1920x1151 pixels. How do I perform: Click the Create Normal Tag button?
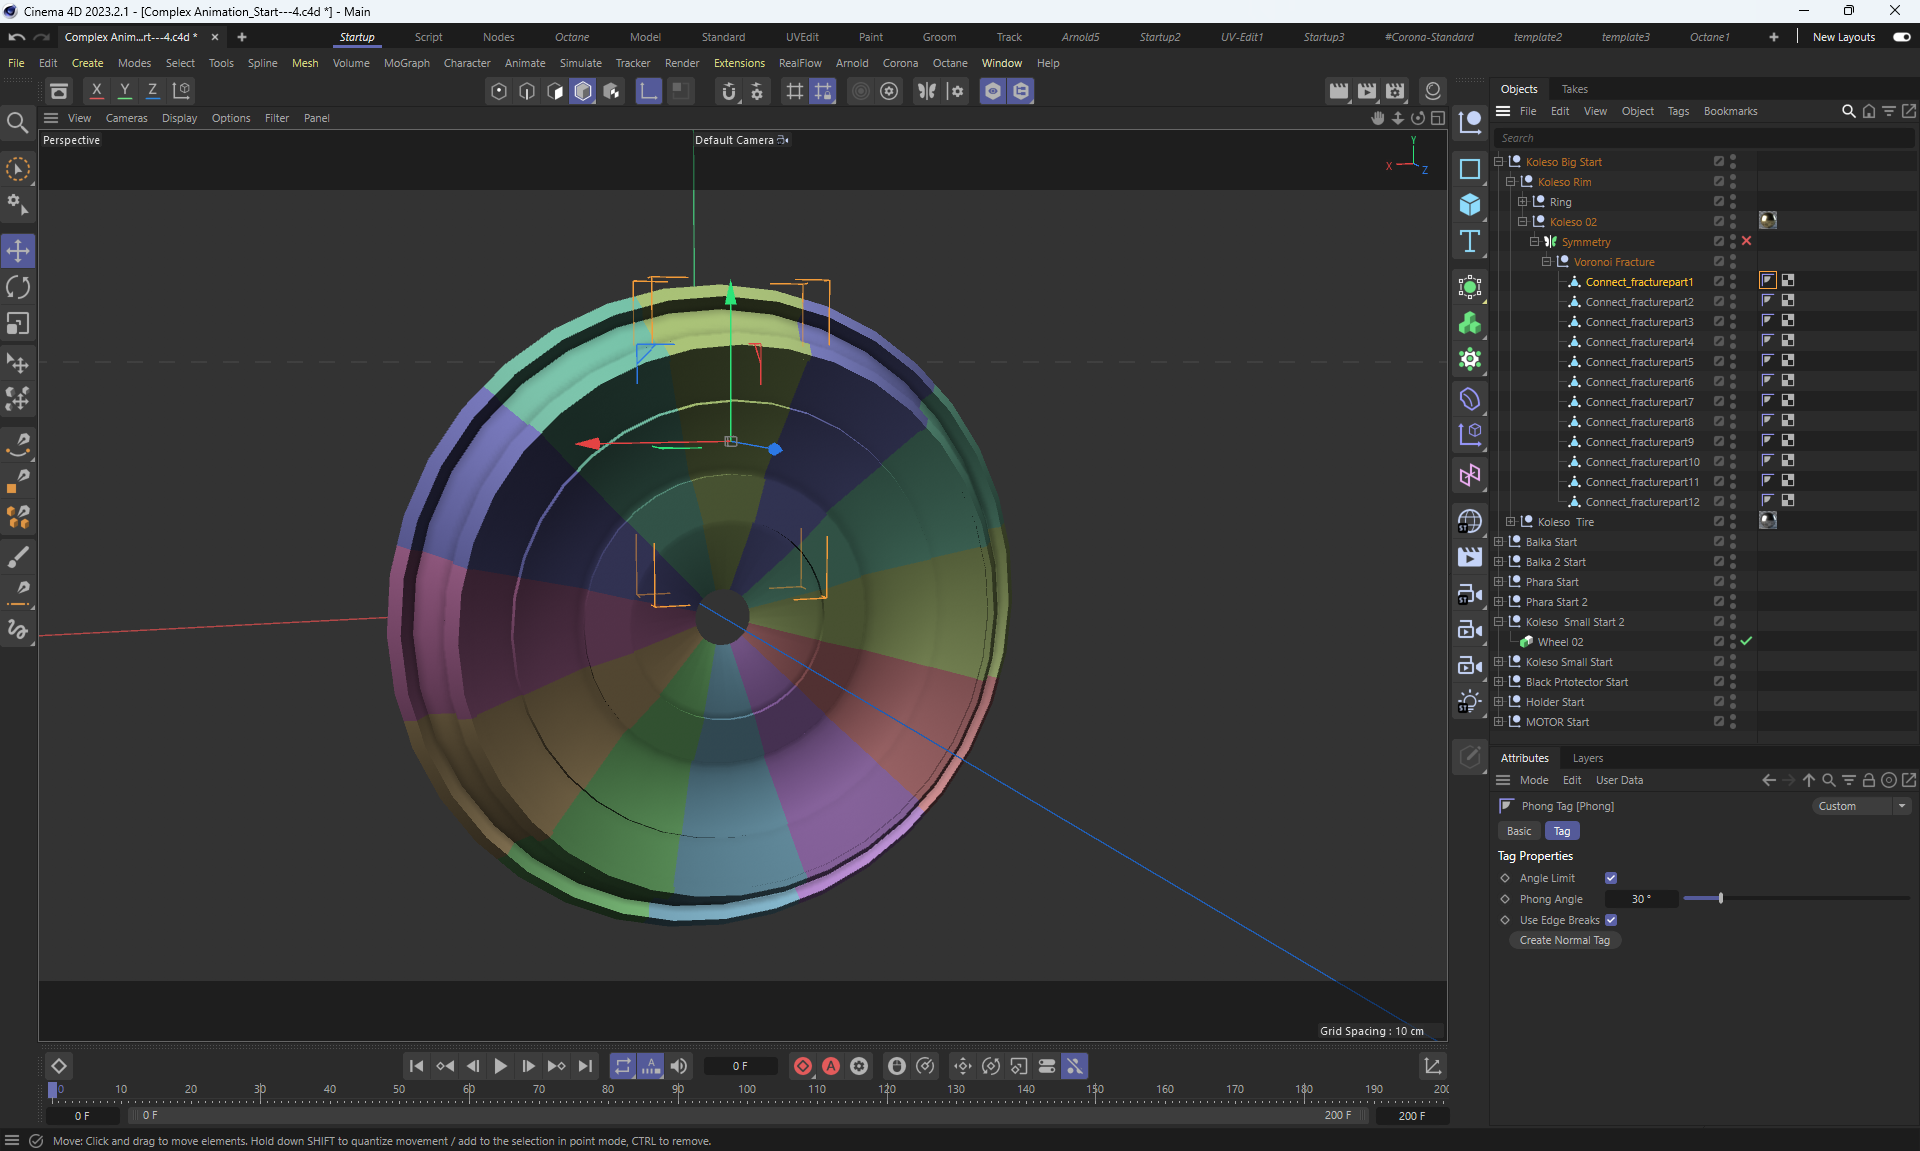pos(1564,940)
